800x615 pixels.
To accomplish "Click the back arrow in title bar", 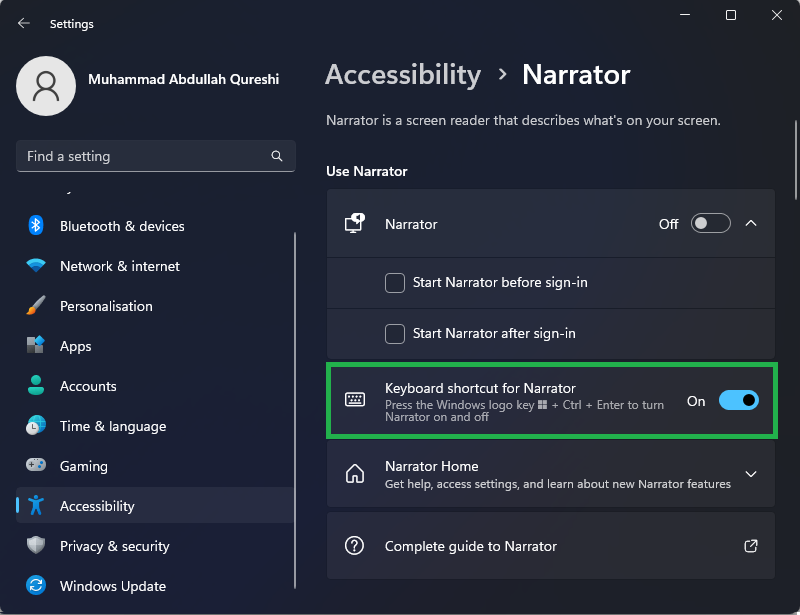I will [x=24, y=22].
